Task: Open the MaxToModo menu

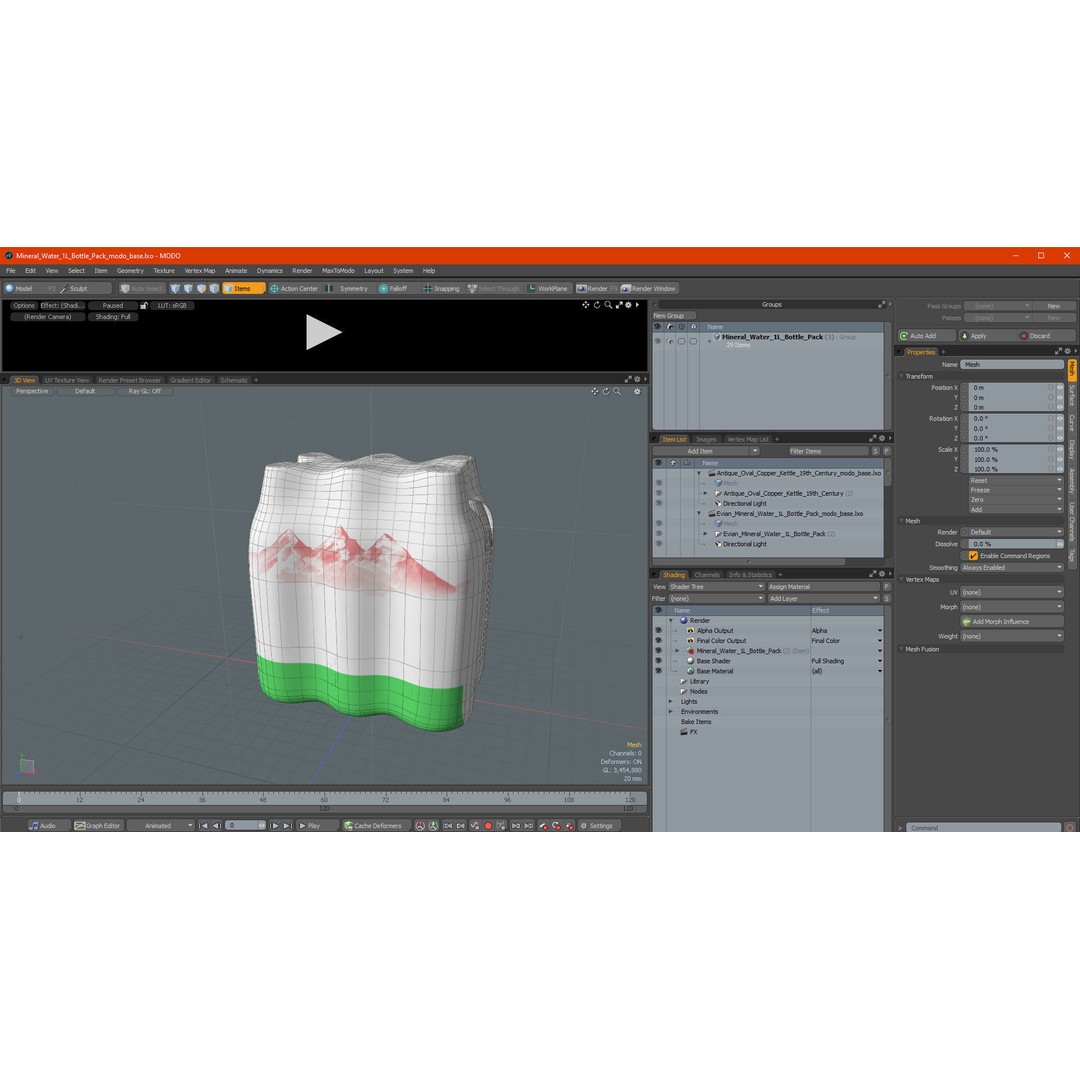Action: coord(338,271)
